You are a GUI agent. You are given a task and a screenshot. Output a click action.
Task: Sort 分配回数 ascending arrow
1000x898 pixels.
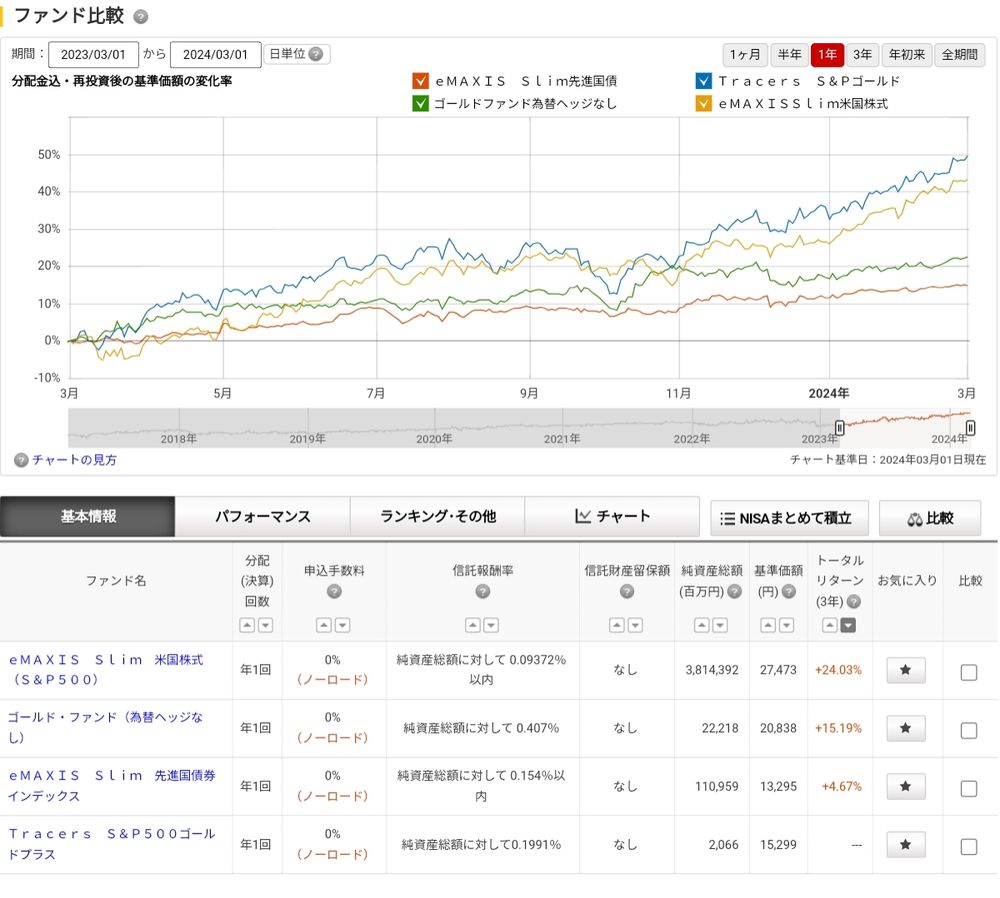pyautogui.click(x=247, y=625)
